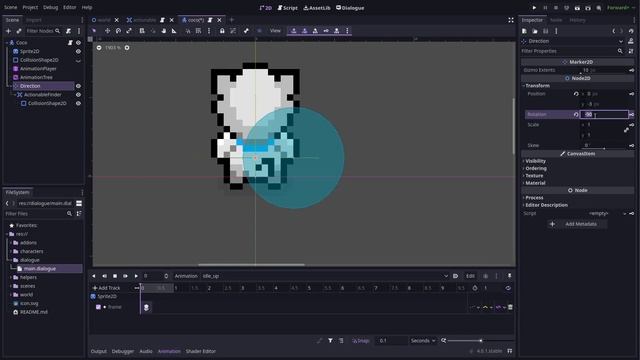Click the Add Track button
640x360 pixels.
pyautogui.click(x=106, y=288)
